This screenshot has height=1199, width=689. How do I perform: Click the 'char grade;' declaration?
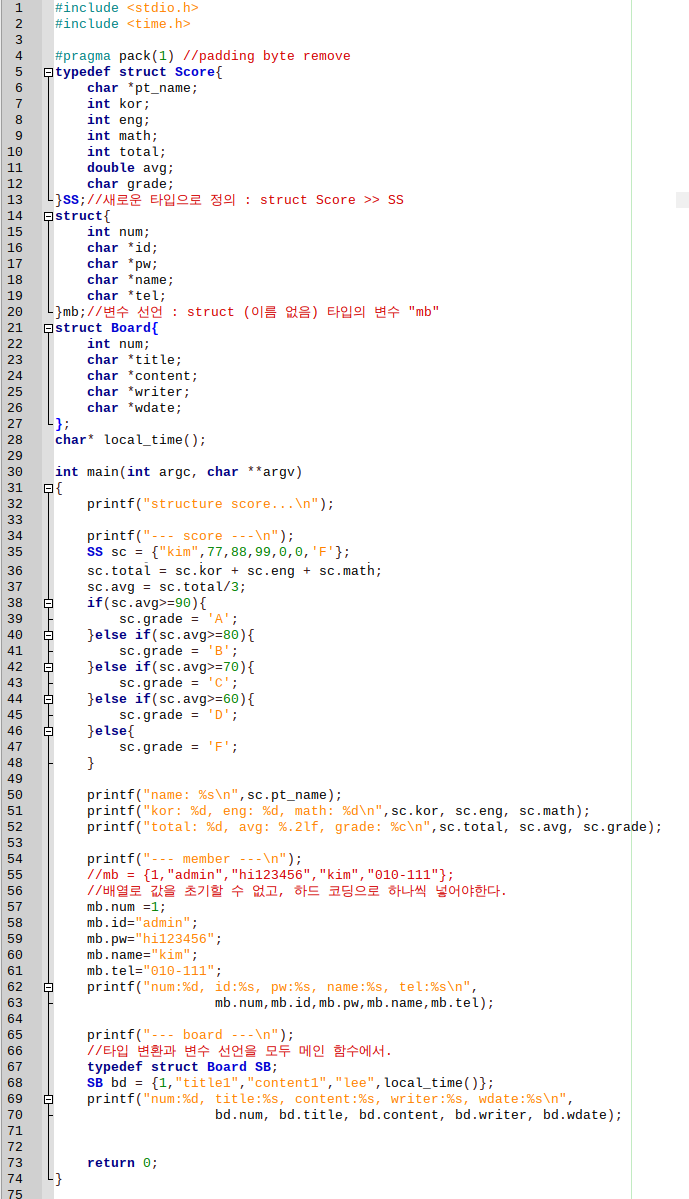point(130,184)
